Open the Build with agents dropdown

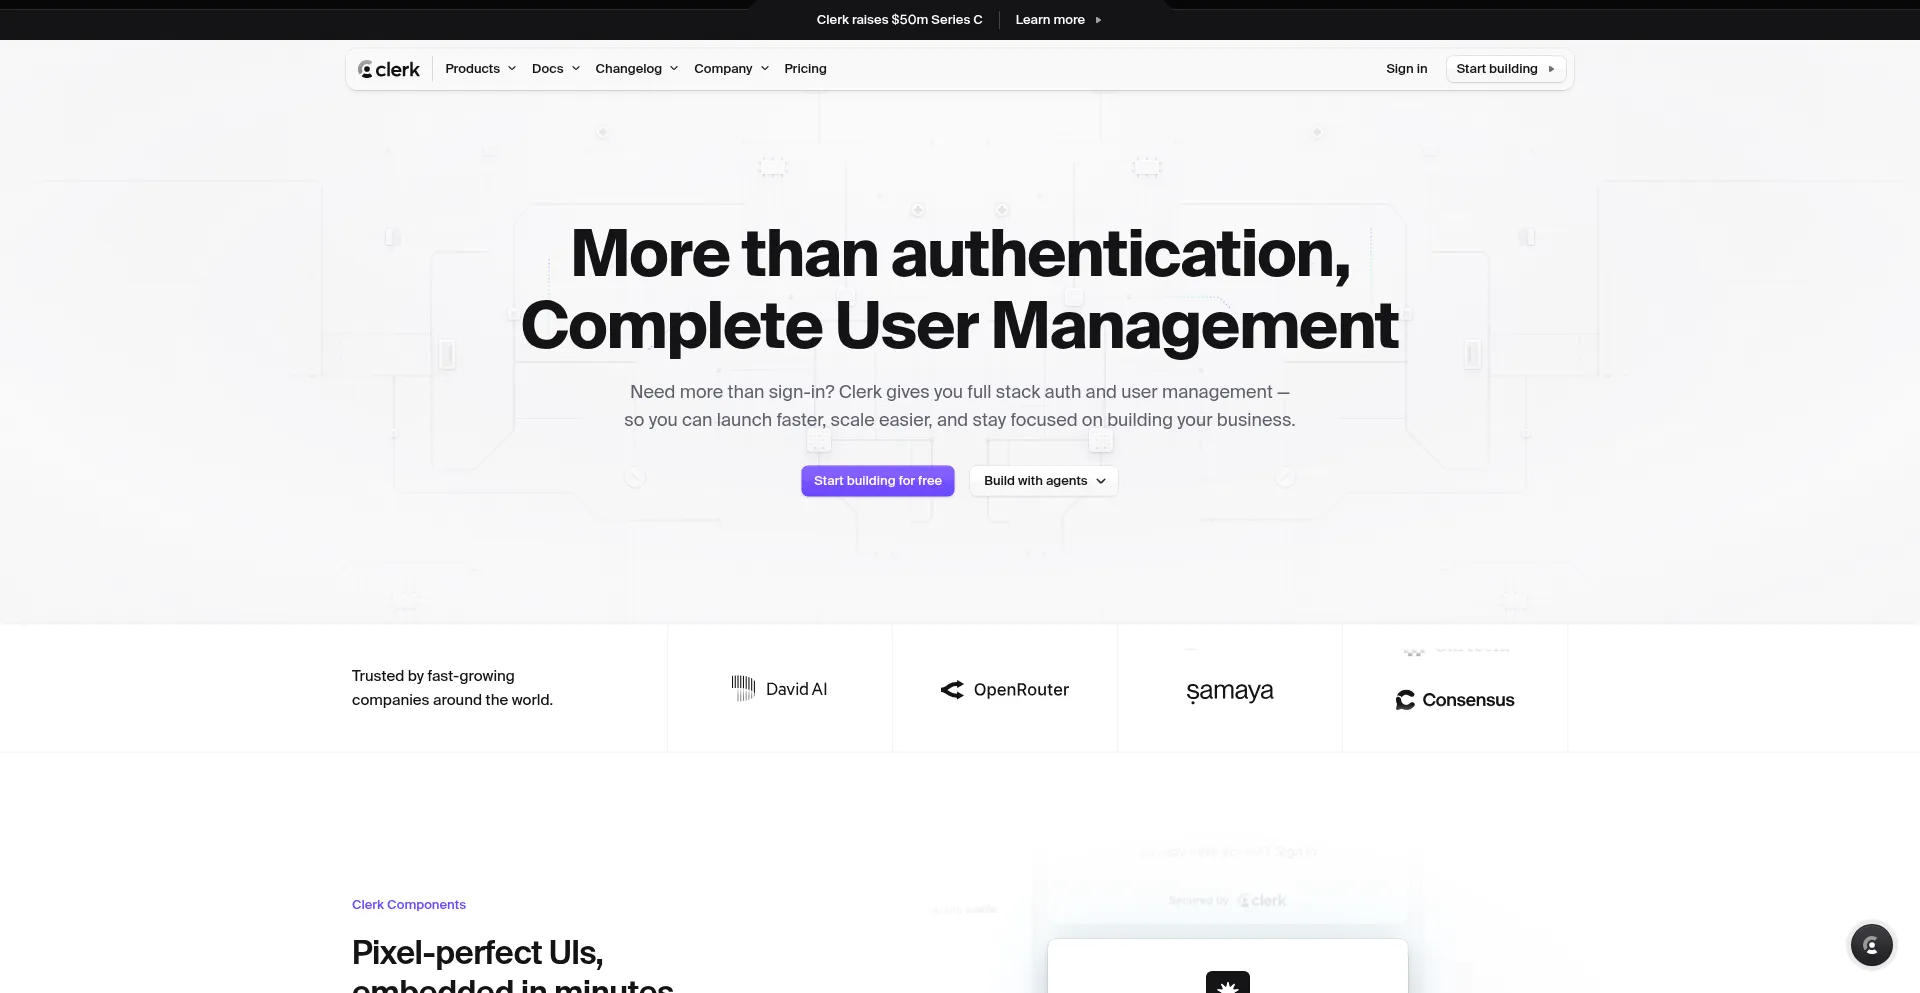1044,481
